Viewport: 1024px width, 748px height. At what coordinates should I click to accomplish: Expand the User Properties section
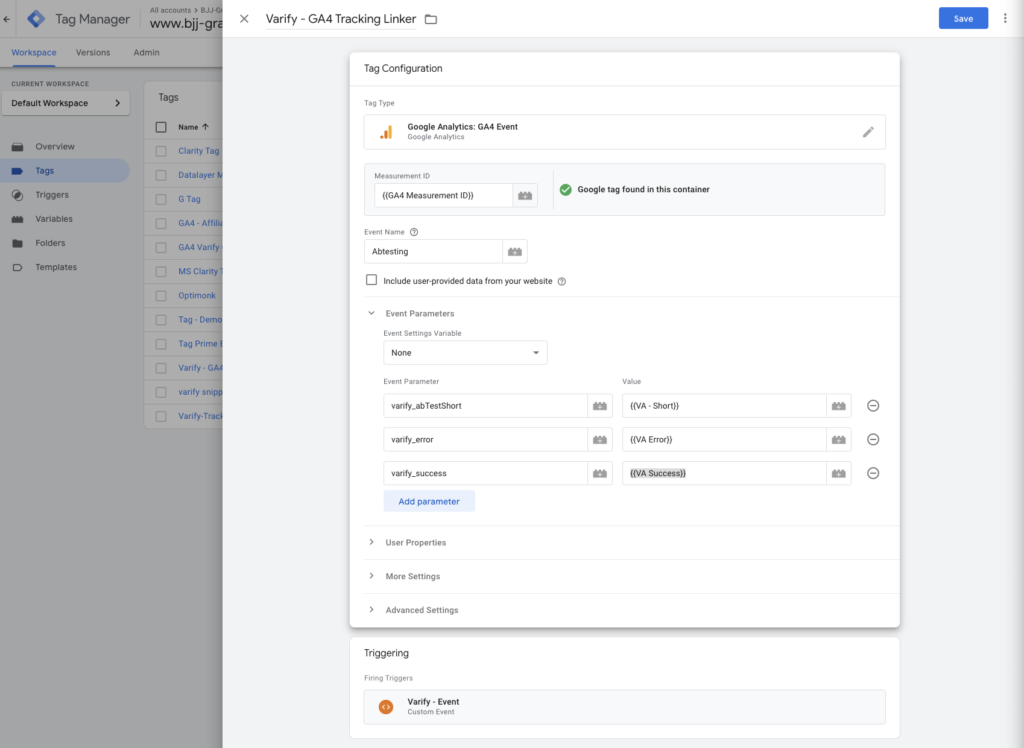click(x=372, y=542)
